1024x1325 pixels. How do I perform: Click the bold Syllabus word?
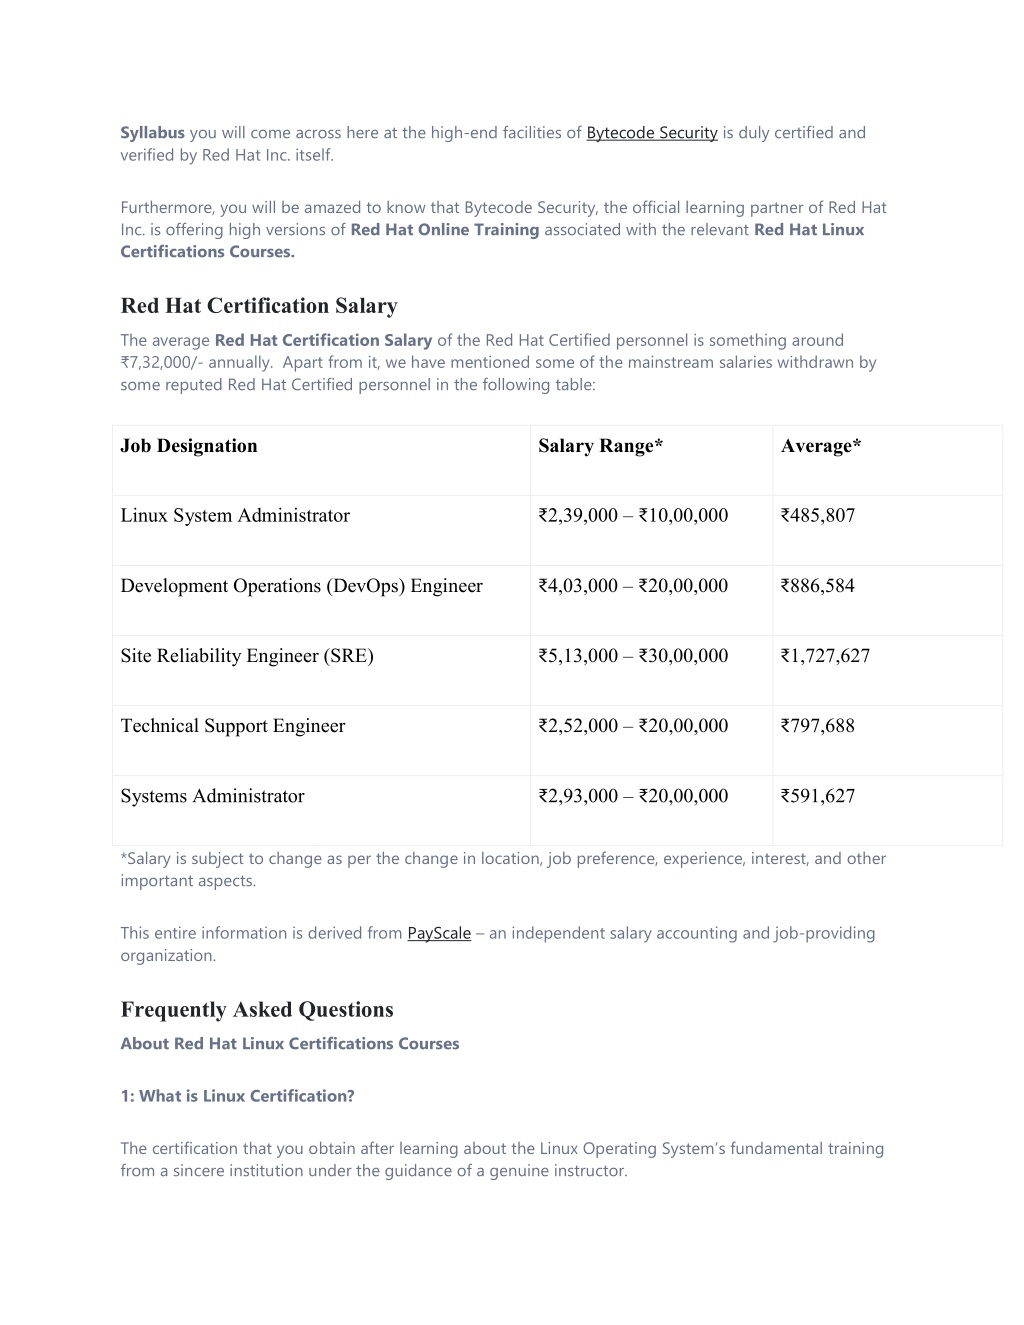pos(152,133)
